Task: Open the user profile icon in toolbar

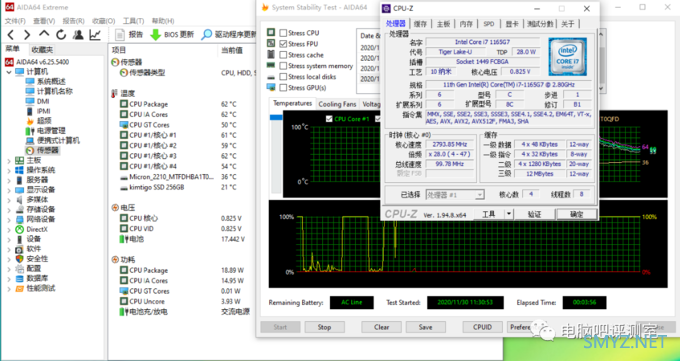Action: click(78, 35)
